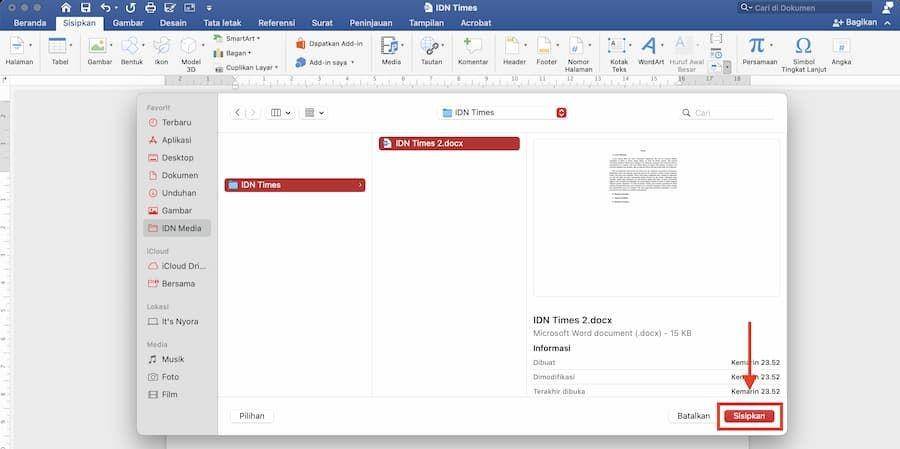
Task: Insert an icon with Ikon button
Action: click(x=161, y=51)
